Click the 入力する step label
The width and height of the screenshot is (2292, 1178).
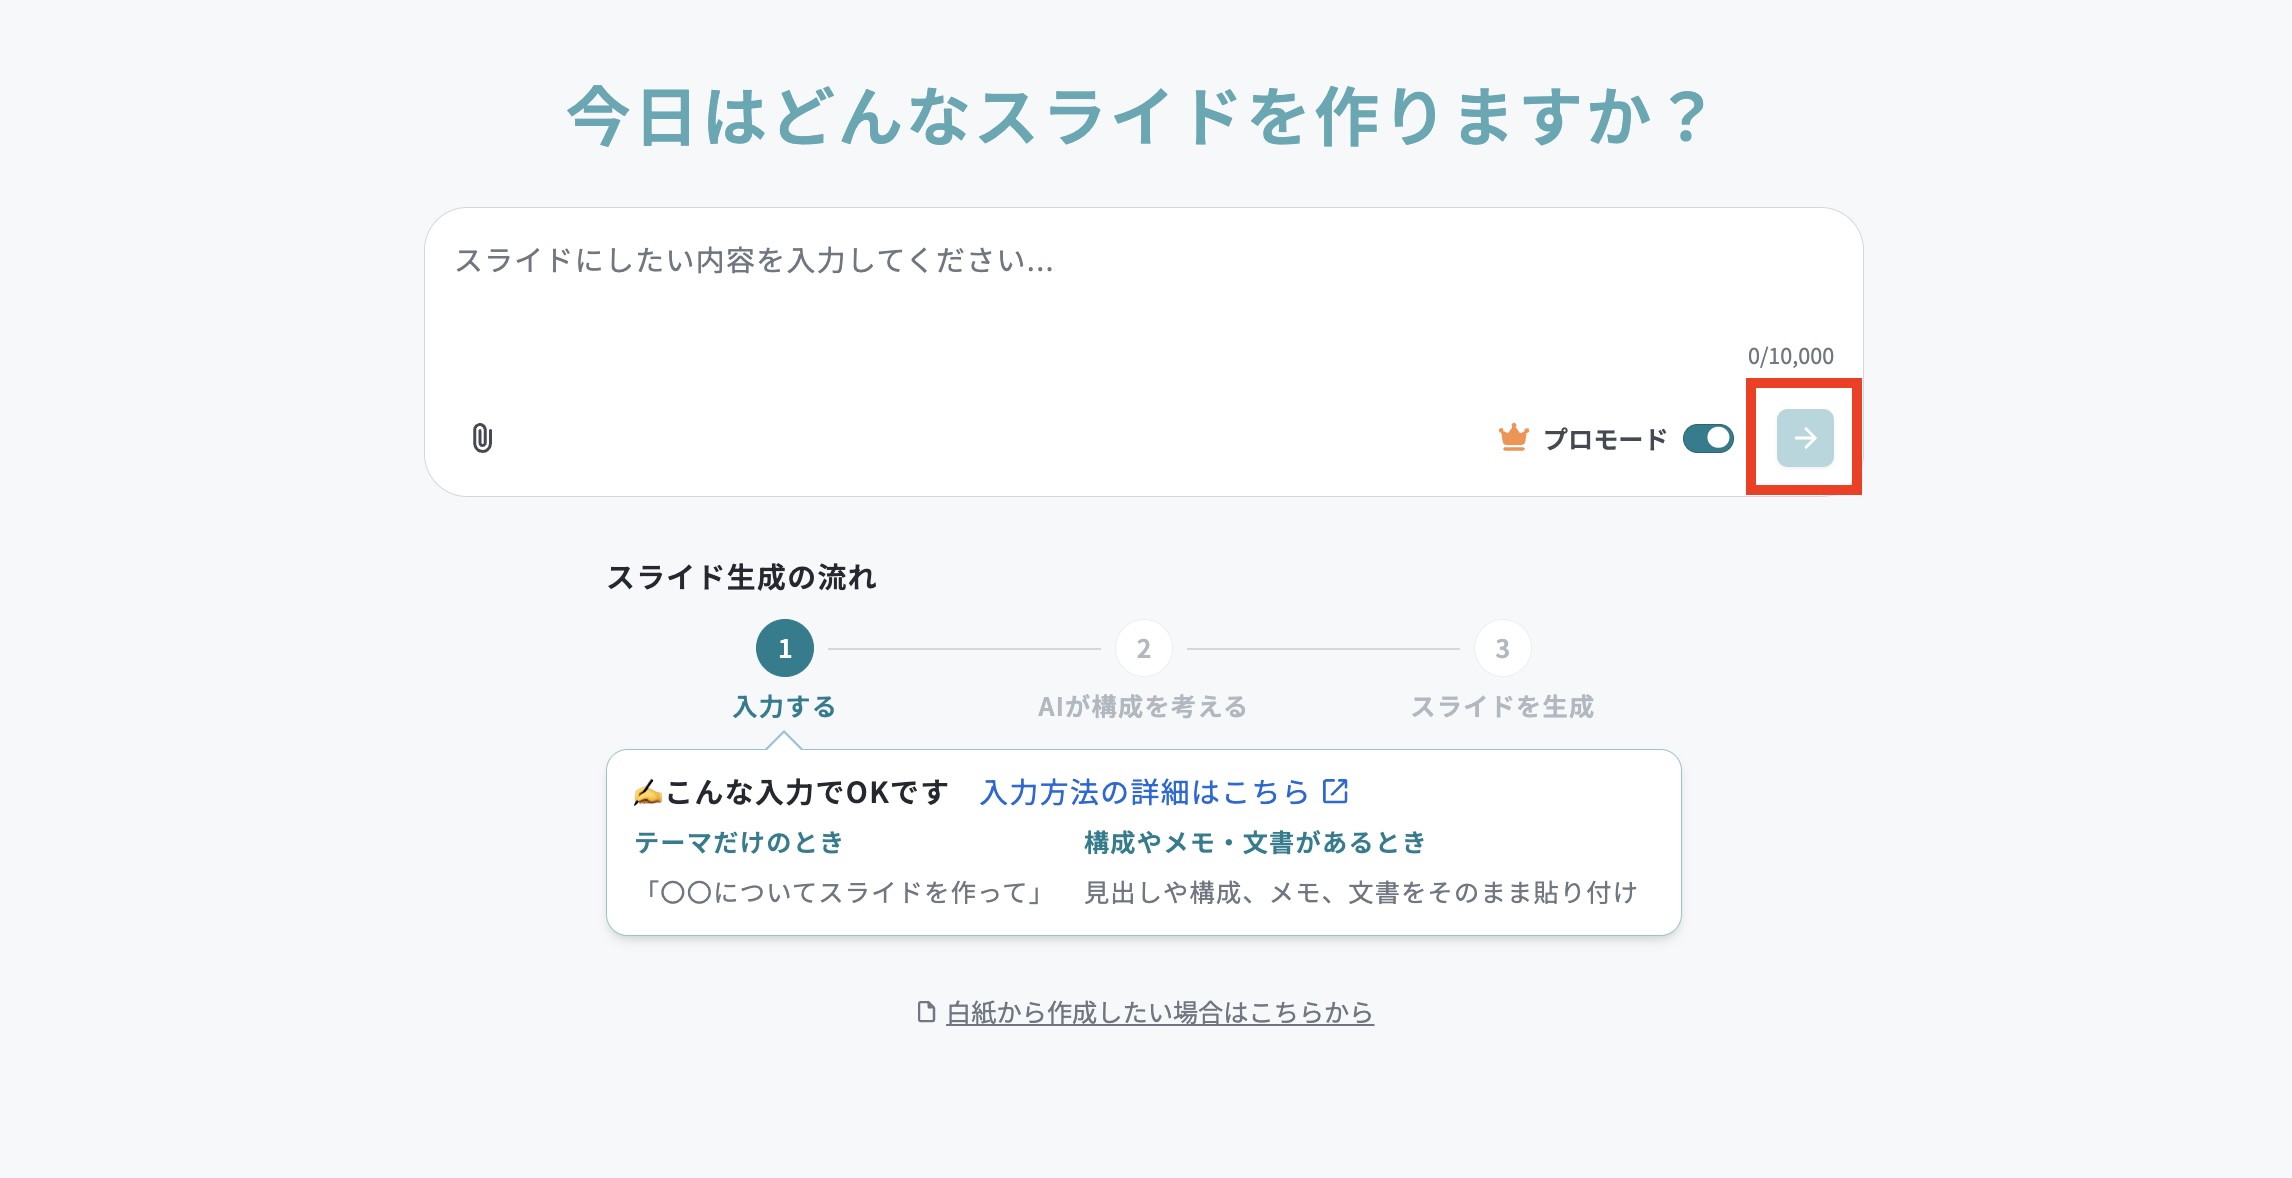pos(785,707)
